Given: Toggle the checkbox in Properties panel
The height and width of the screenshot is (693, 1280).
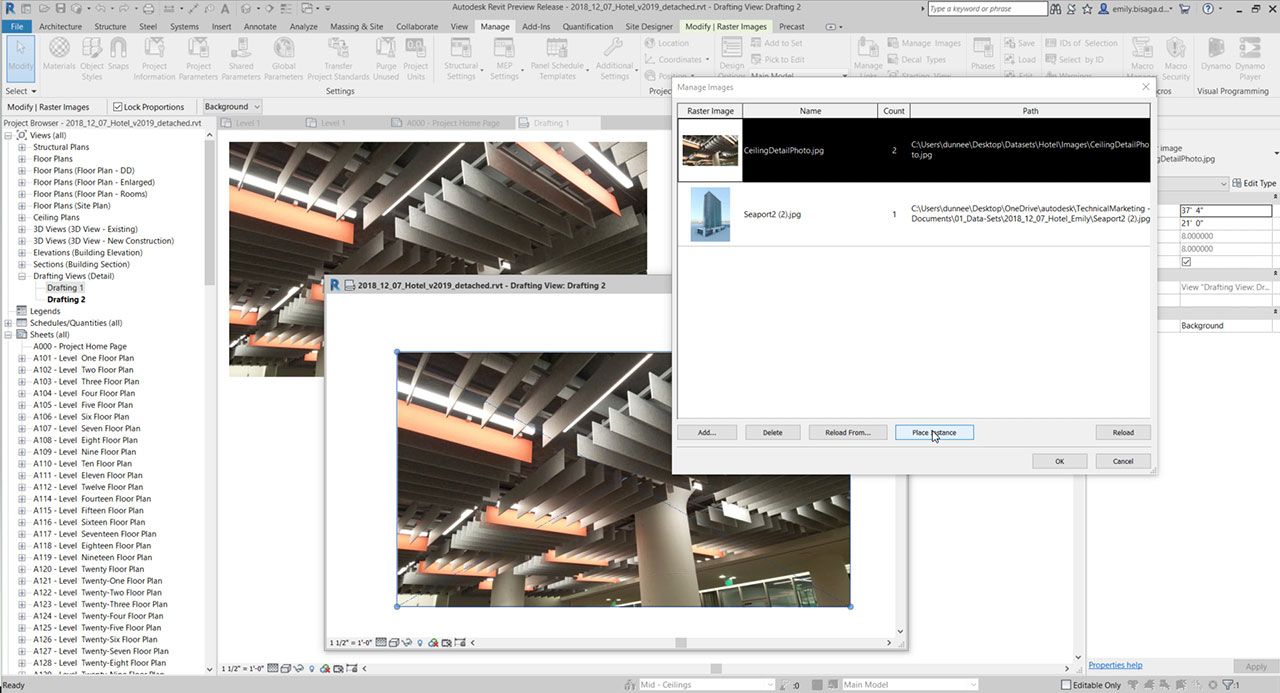Looking at the screenshot, I should click(x=1186, y=262).
